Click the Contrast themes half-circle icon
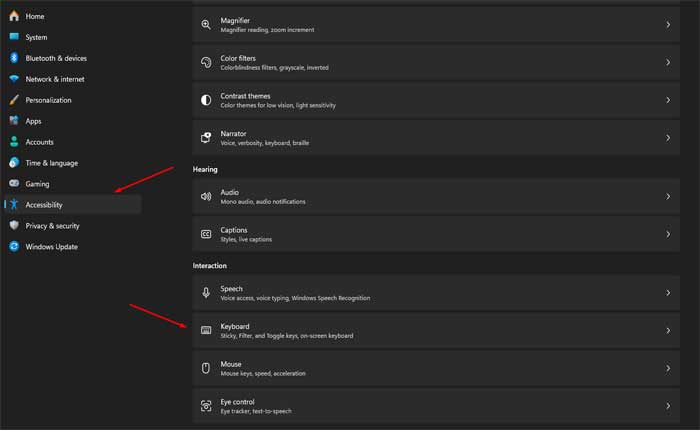The height and width of the screenshot is (430, 700). click(206, 100)
